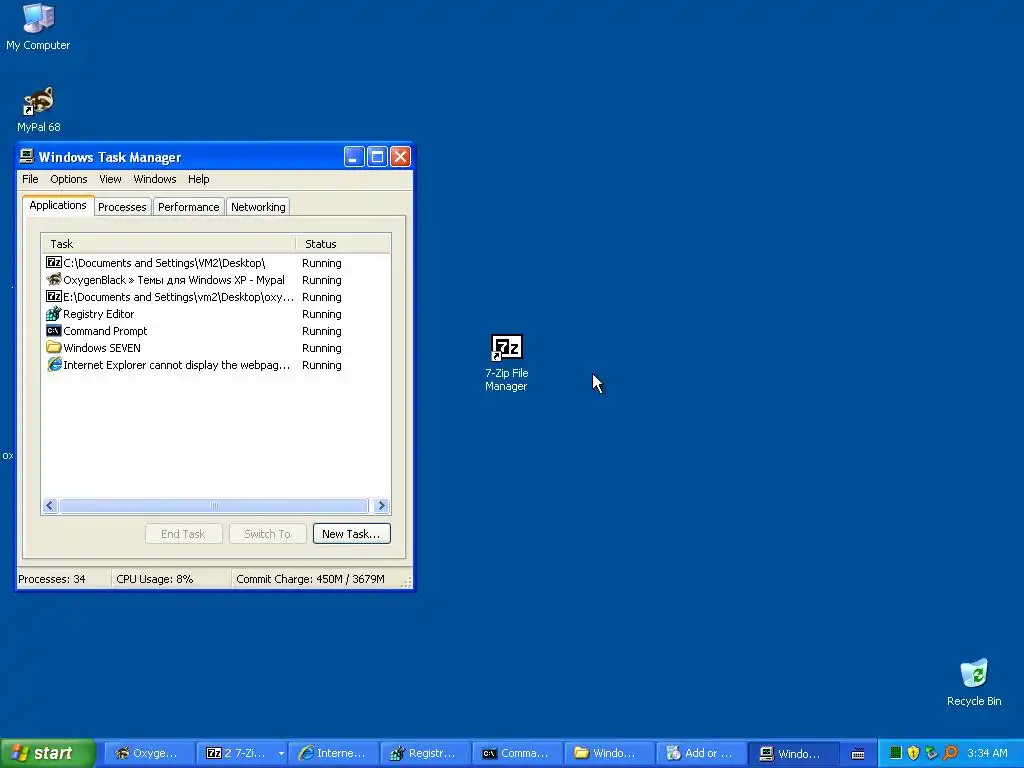Click the Safely Remove Hardware tray icon

tap(931, 753)
